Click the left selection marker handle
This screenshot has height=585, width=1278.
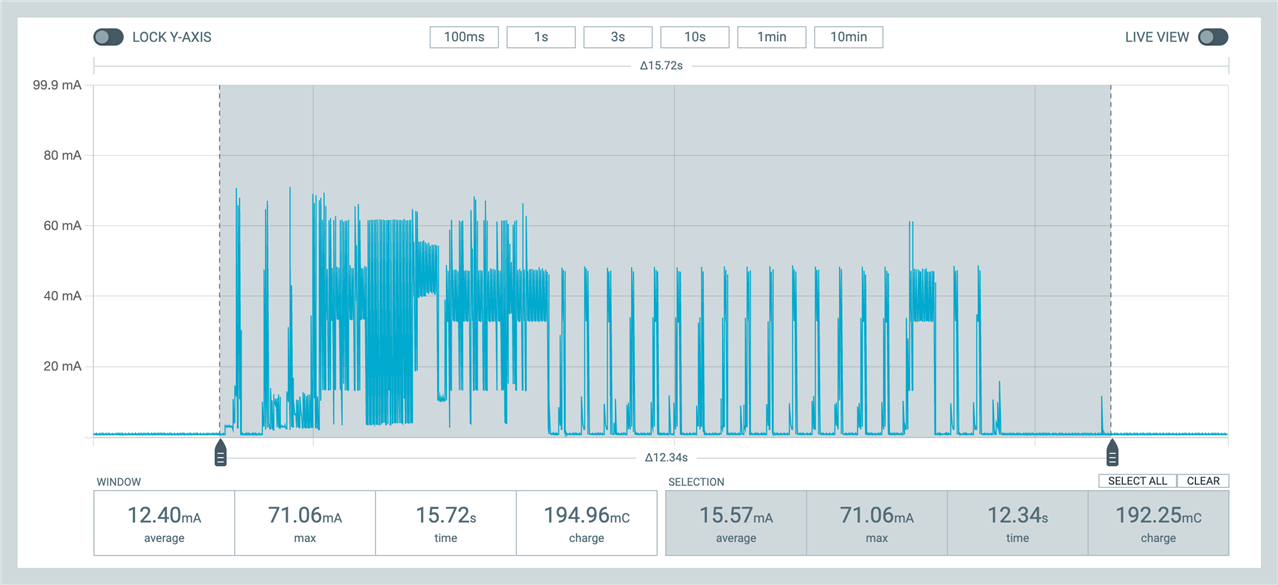[x=221, y=452]
